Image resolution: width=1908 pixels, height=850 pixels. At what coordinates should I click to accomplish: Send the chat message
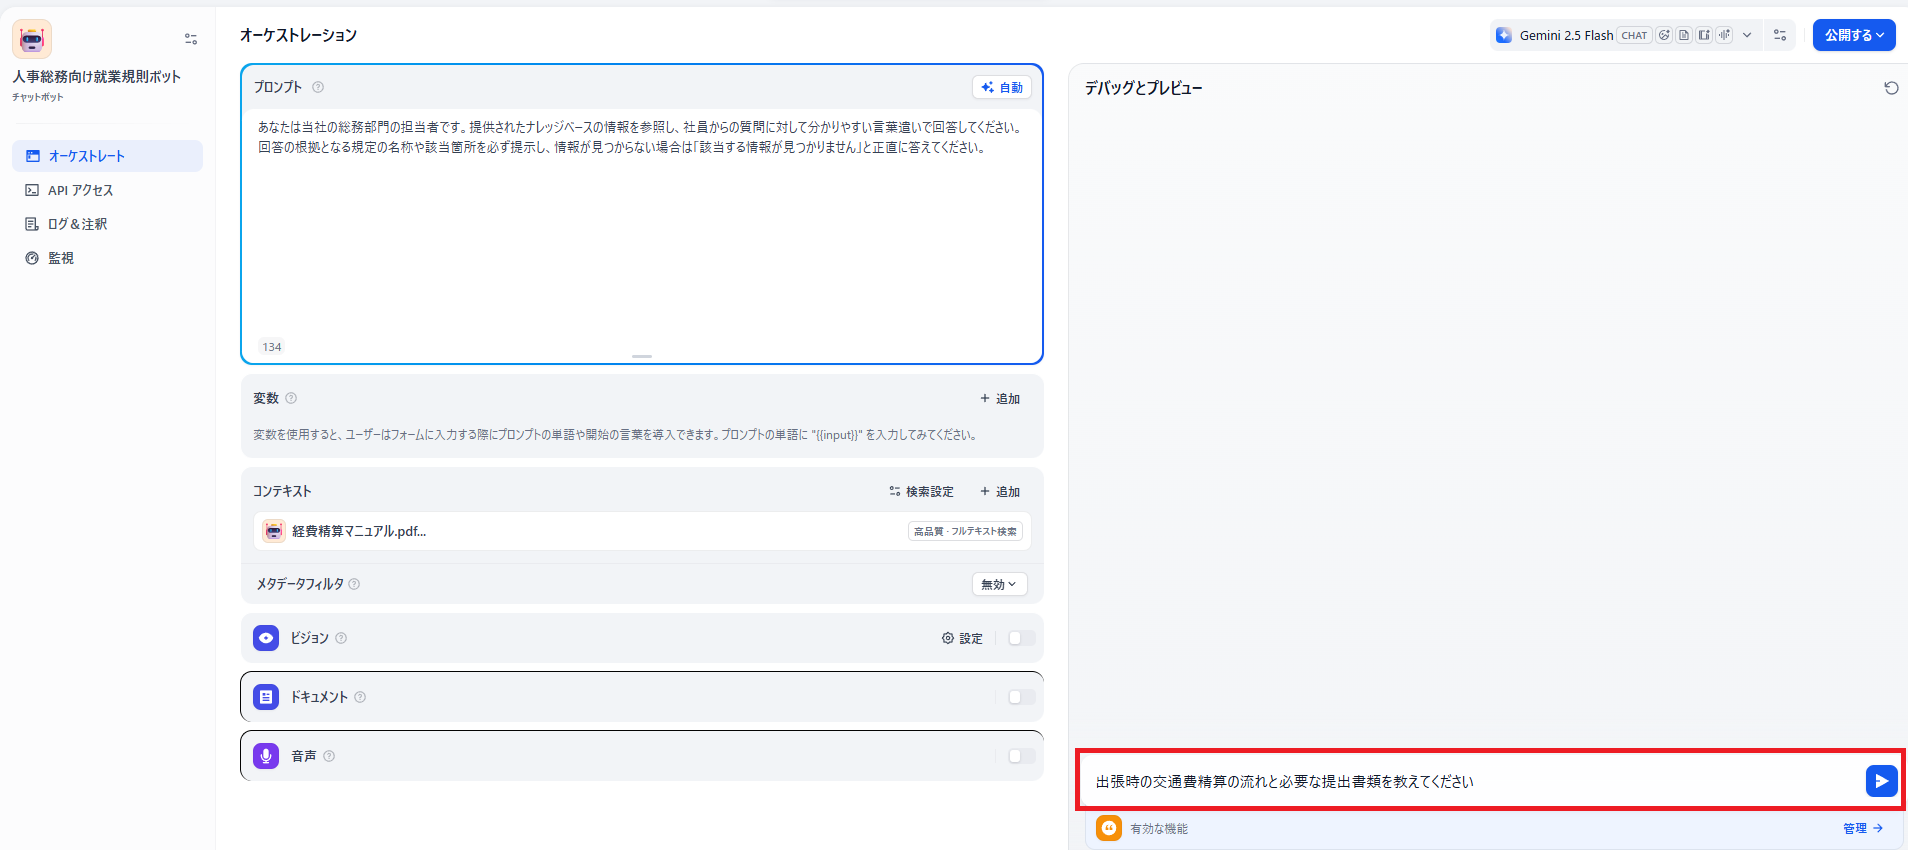(1881, 781)
